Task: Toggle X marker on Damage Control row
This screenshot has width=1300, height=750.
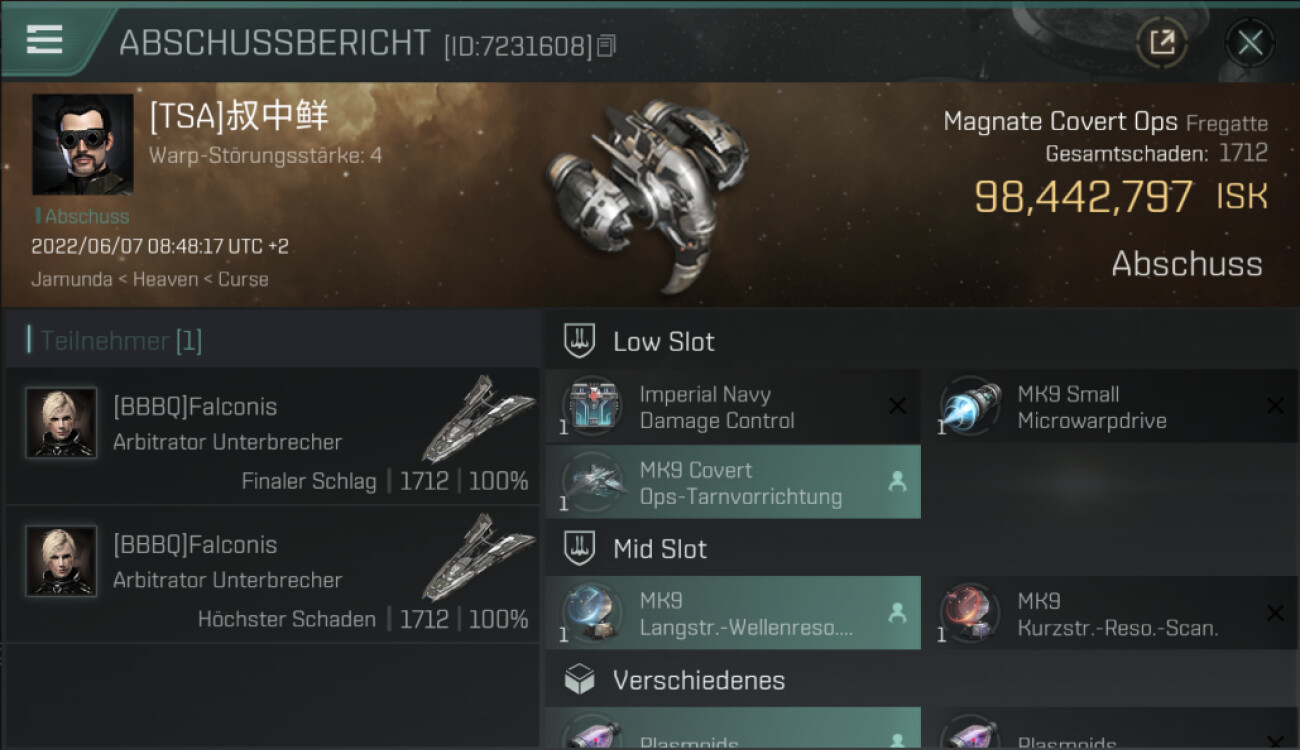Action: point(897,406)
